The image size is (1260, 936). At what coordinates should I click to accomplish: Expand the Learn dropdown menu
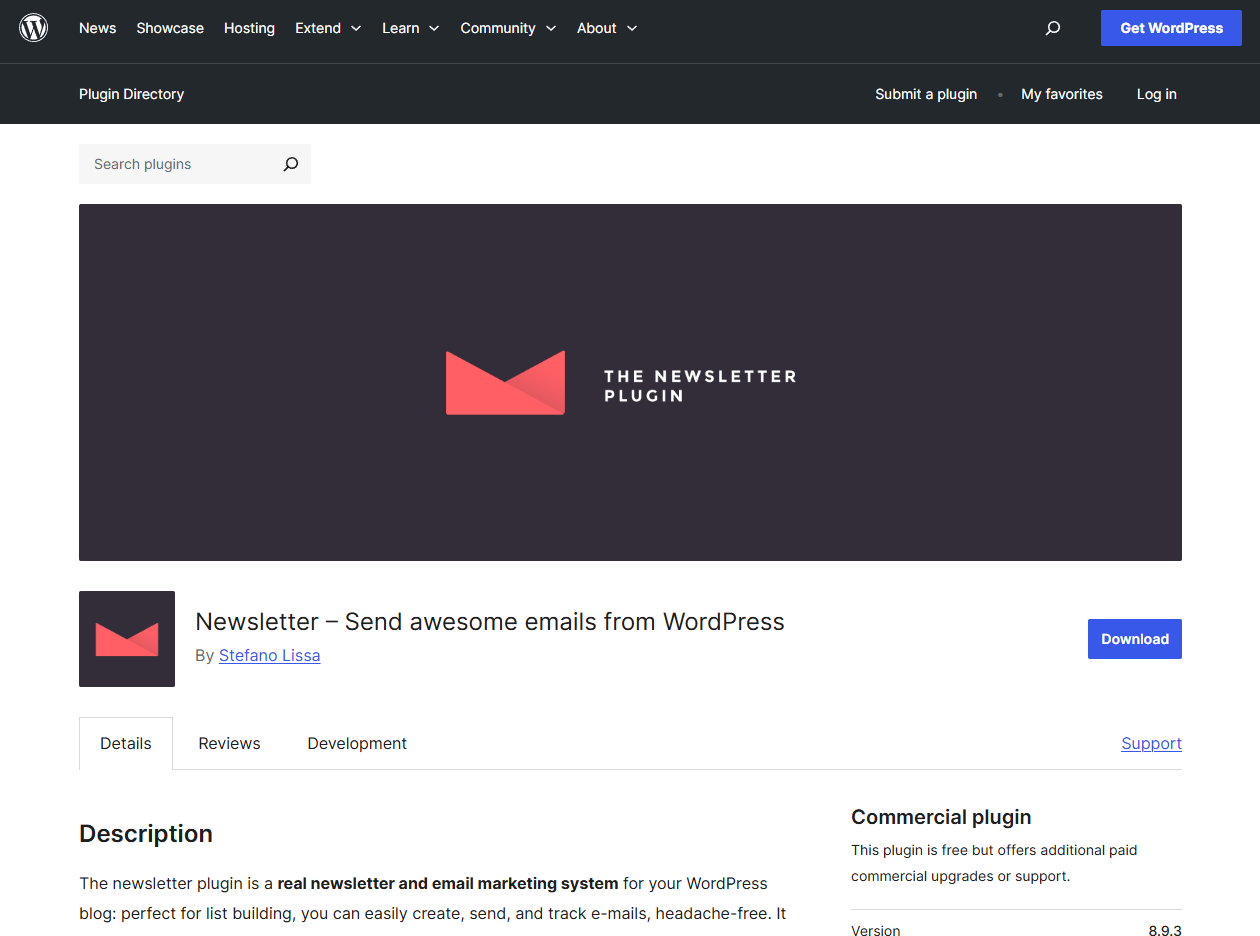tap(411, 28)
